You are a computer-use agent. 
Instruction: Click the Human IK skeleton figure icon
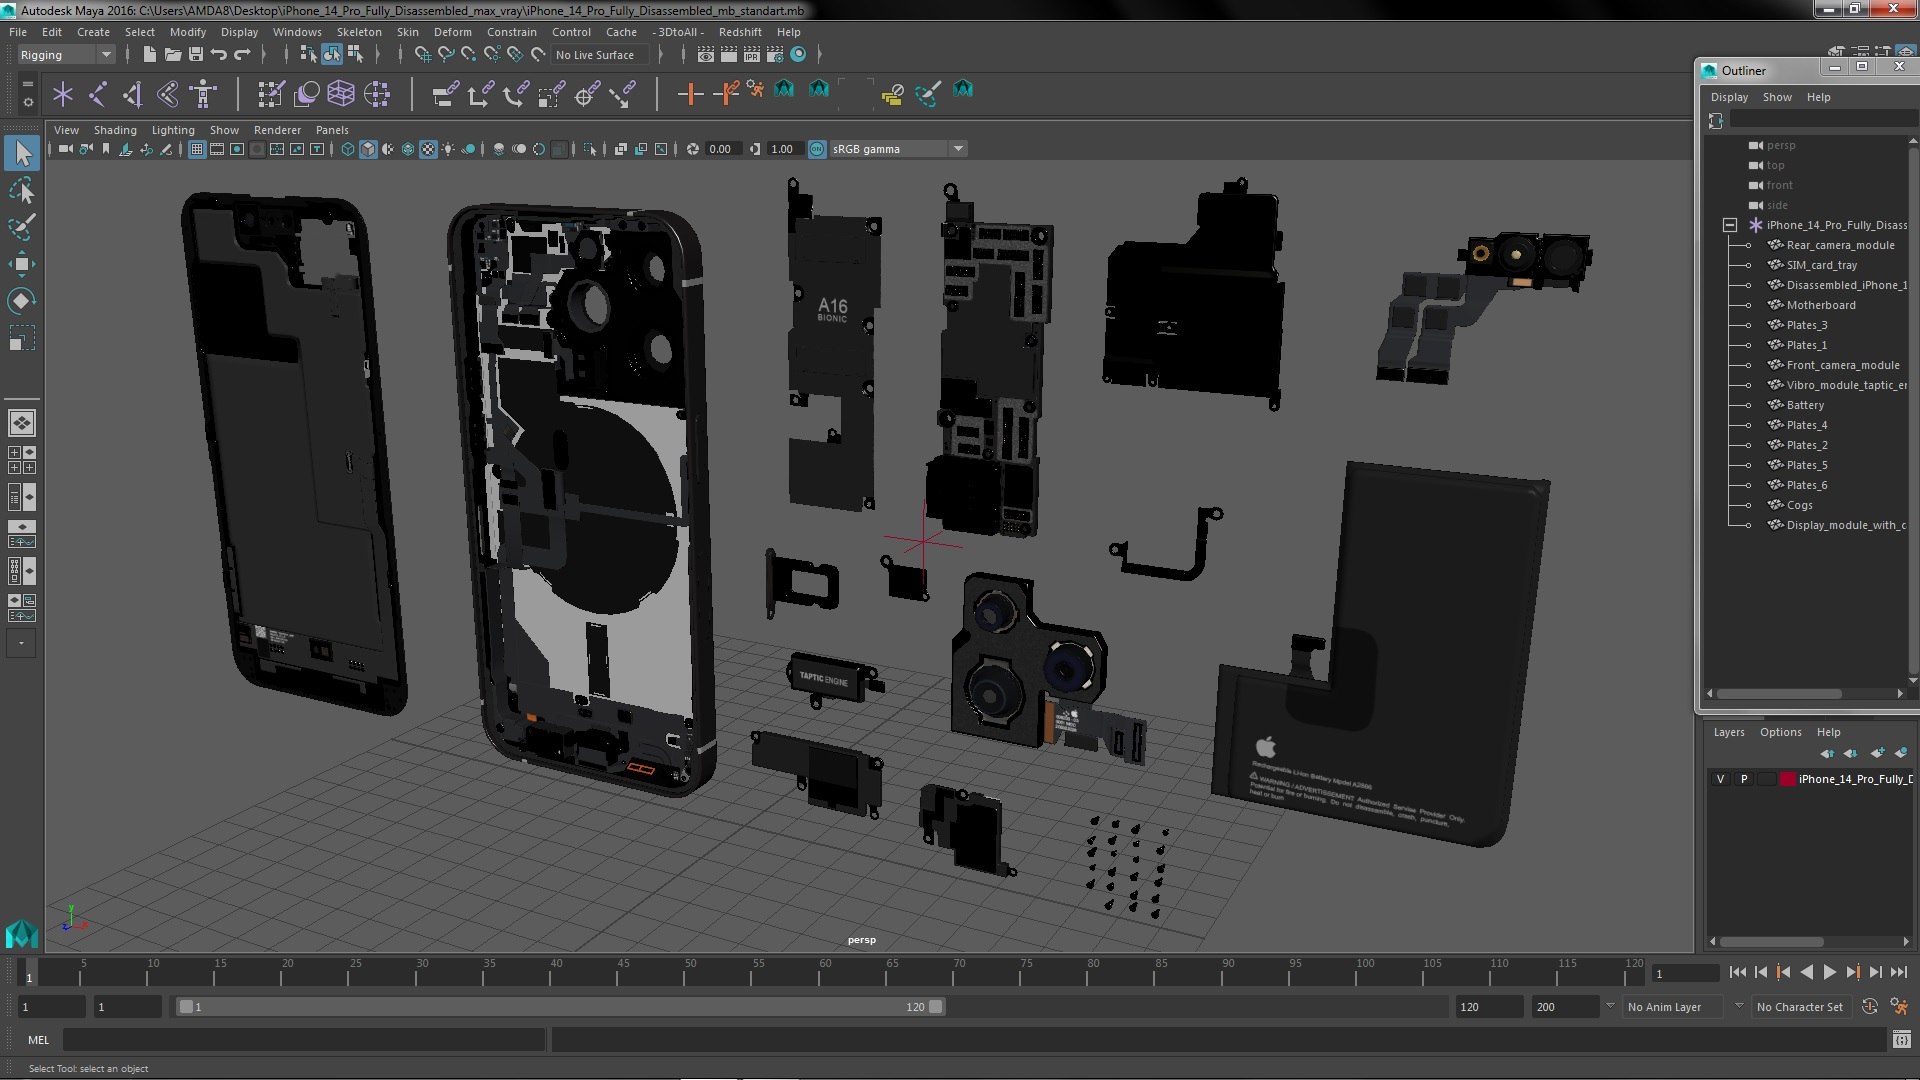tap(203, 94)
